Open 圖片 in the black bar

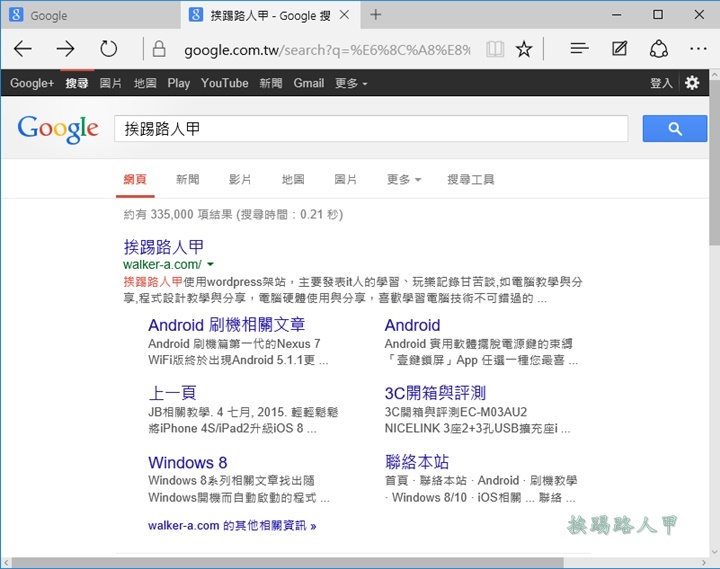click(x=111, y=83)
